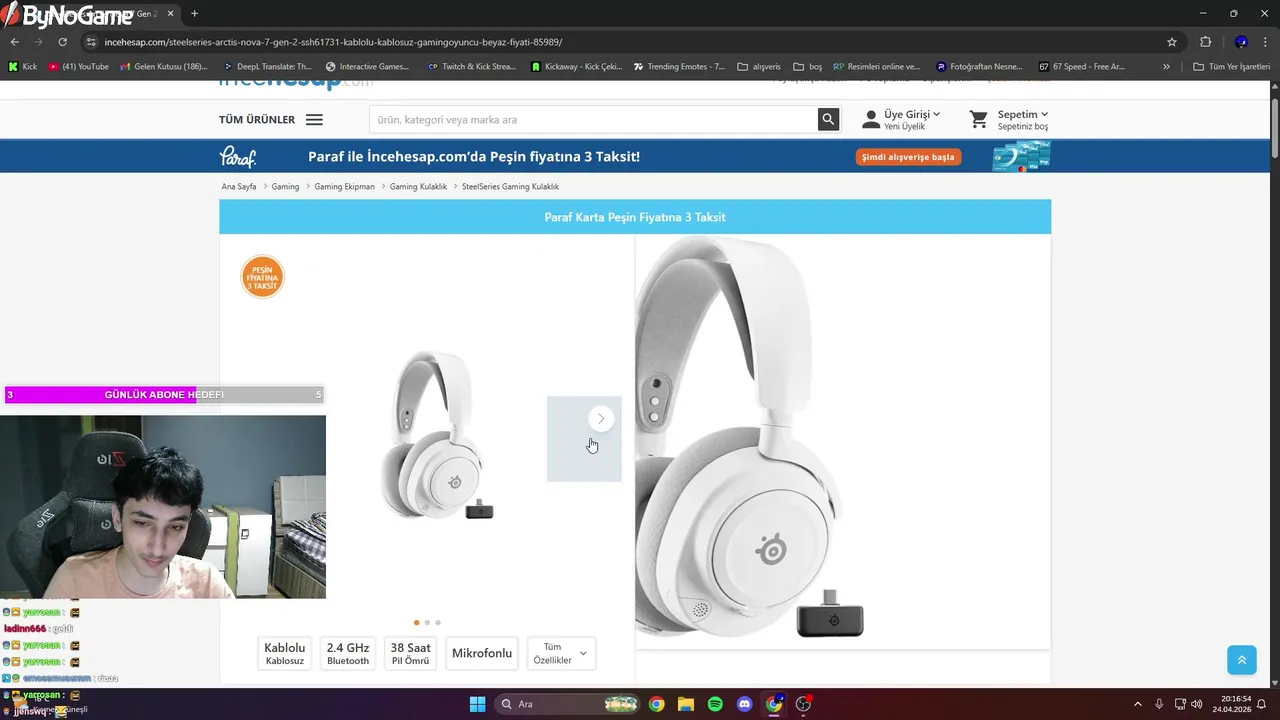Open the 67 Speed bookmark
This screenshot has height=720, width=1280.
coord(1082,67)
